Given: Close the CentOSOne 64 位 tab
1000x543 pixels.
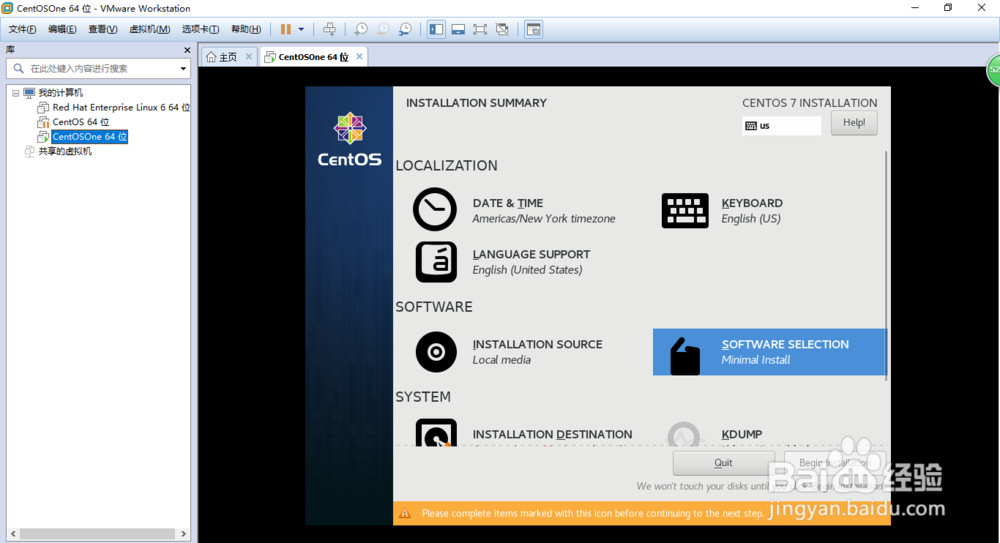Looking at the screenshot, I should tap(359, 56).
